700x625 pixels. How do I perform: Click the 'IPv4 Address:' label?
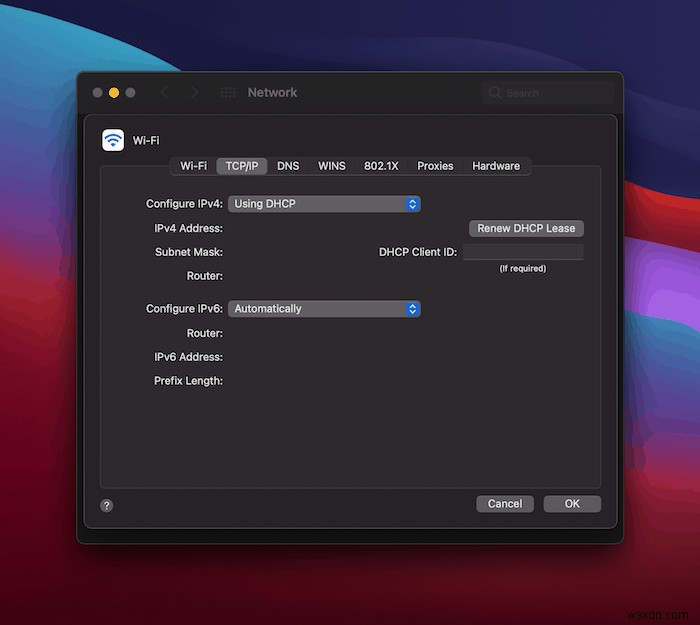click(x=188, y=229)
